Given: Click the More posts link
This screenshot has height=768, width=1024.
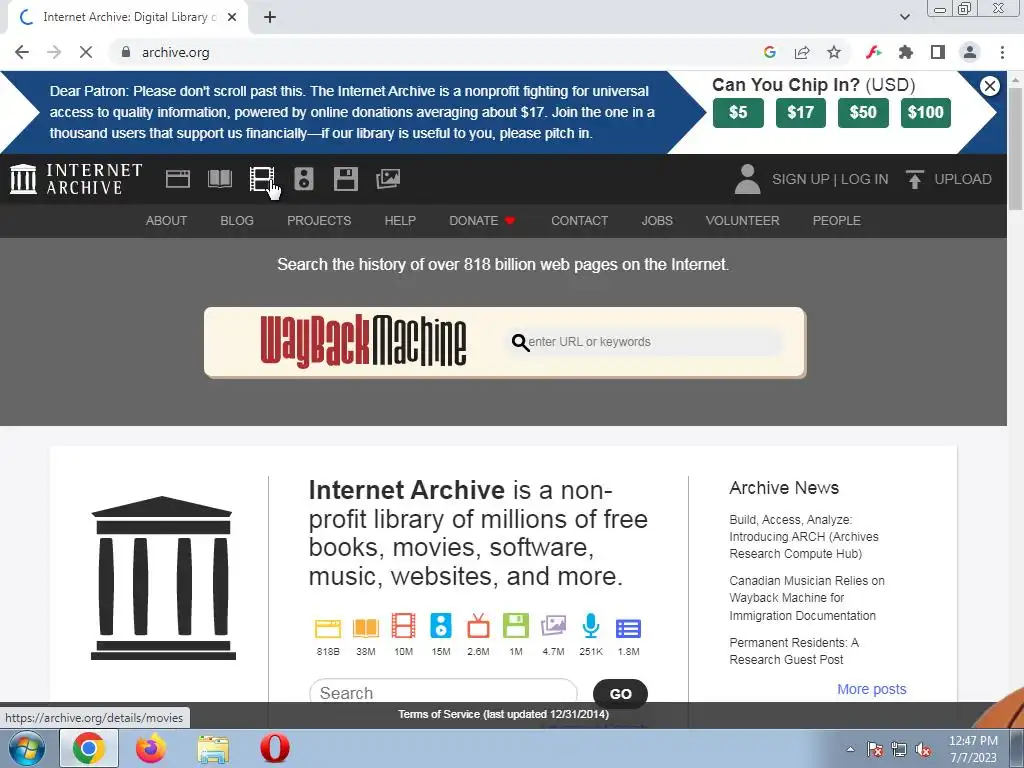Looking at the screenshot, I should [871, 689].
